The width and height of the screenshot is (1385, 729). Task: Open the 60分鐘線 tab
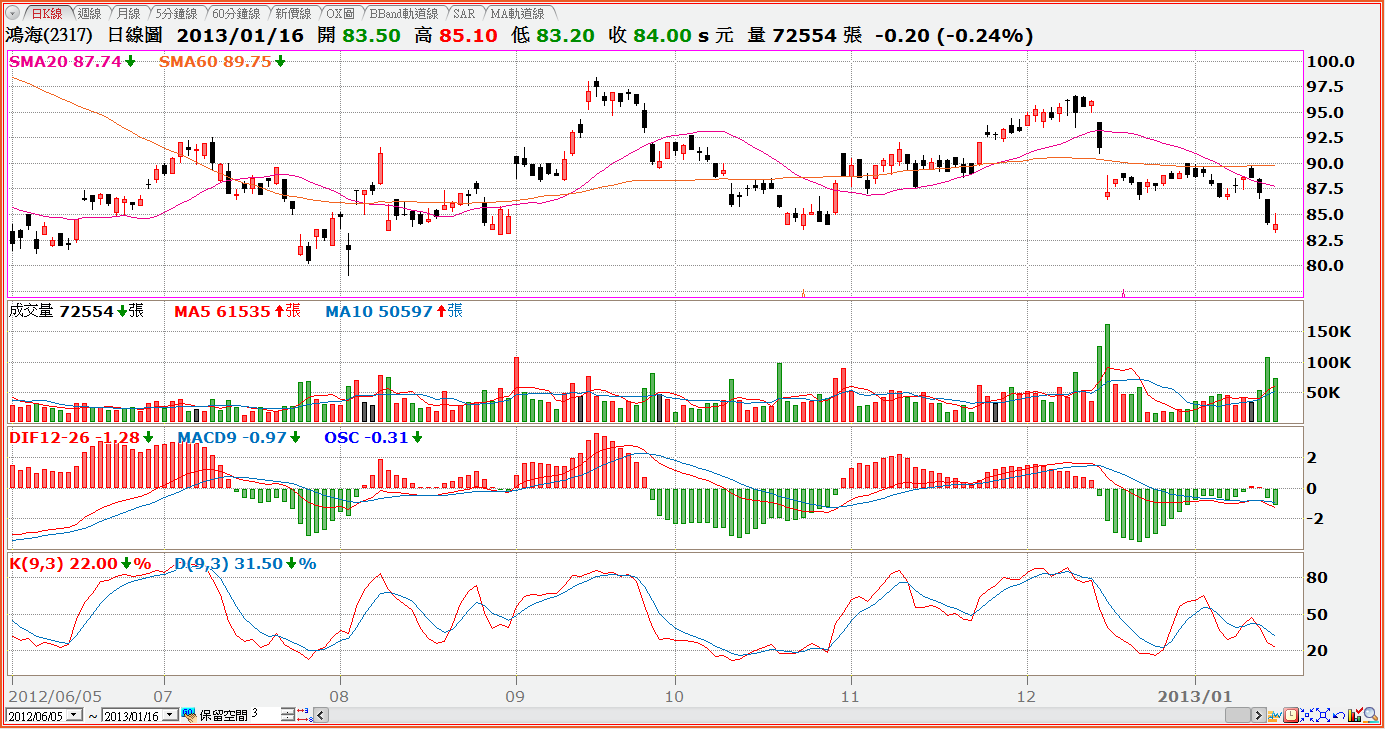236,14
